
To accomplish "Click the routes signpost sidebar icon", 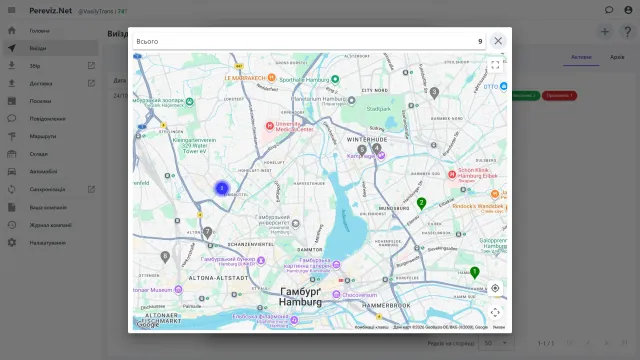I will pyautogui.click(x=12, y=136).
